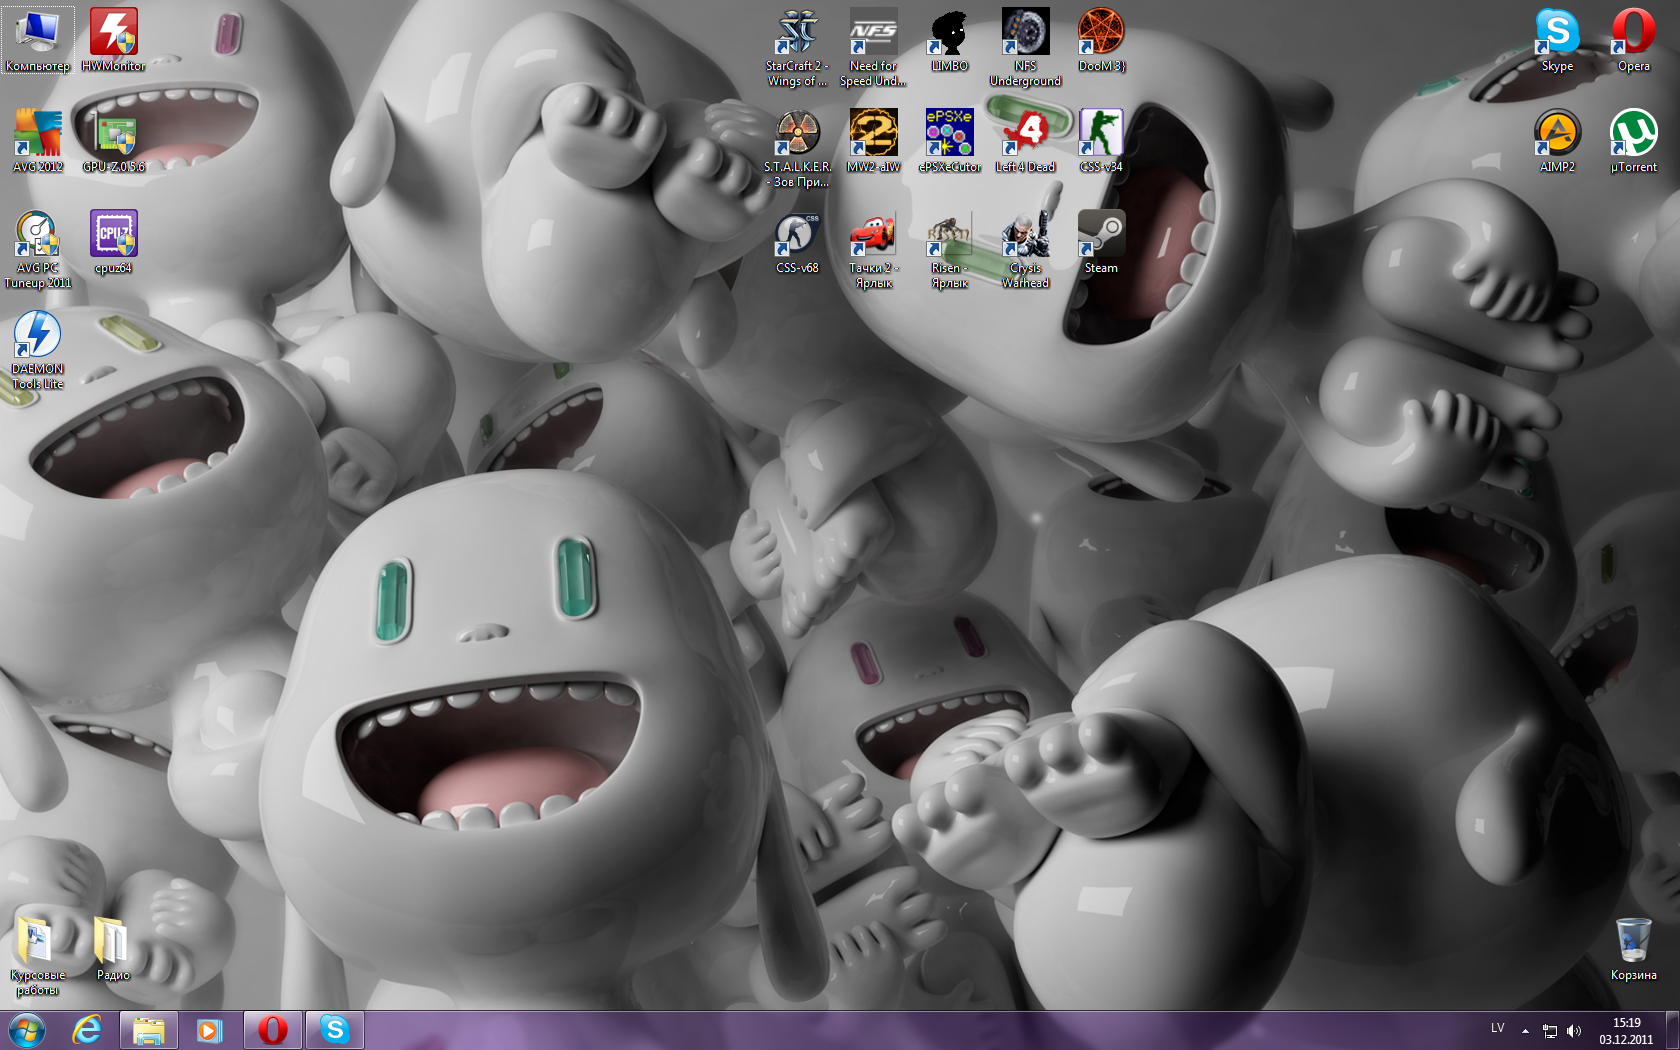The width and height of the screenshot is (1680, 1050).
Task: Select the DAEMON Tools Lite shortcut
Action: tap(38, 350)
